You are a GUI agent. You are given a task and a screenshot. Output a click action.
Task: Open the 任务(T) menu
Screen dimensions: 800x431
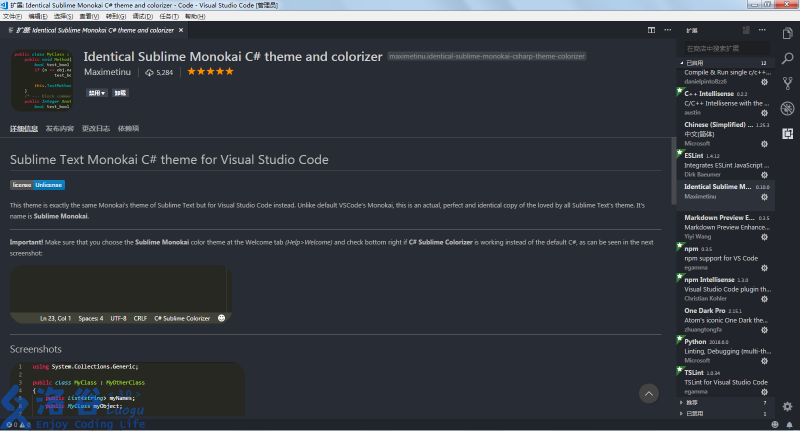click(x=169, y=16)
